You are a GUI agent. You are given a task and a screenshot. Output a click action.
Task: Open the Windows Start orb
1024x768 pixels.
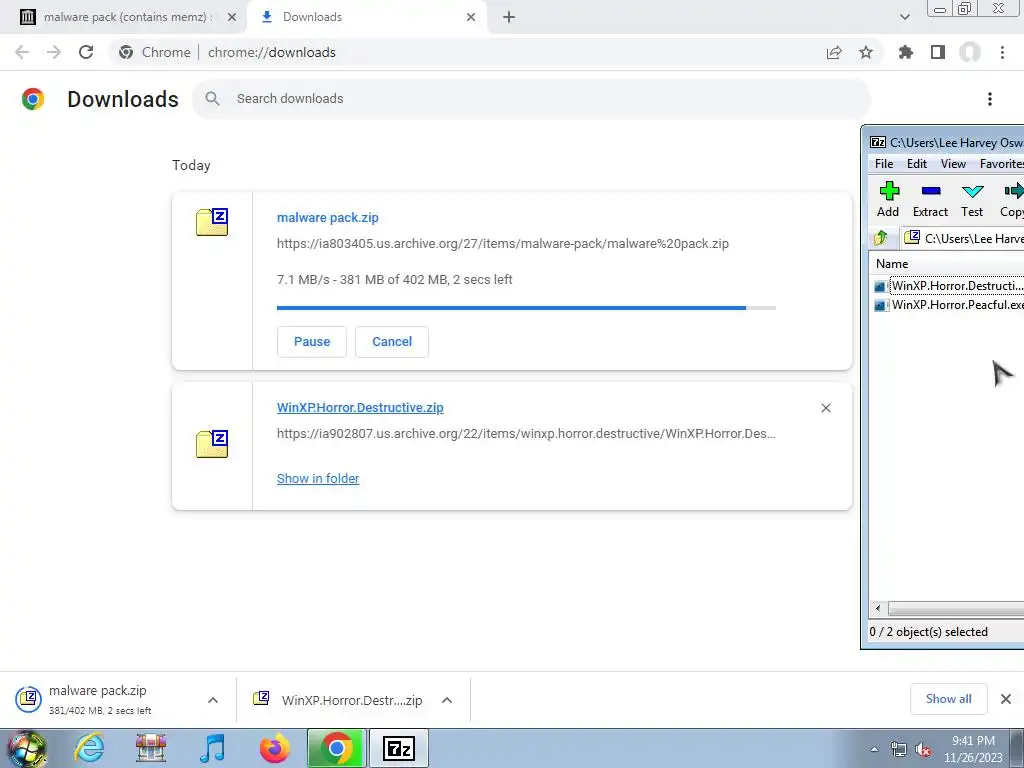27,748
